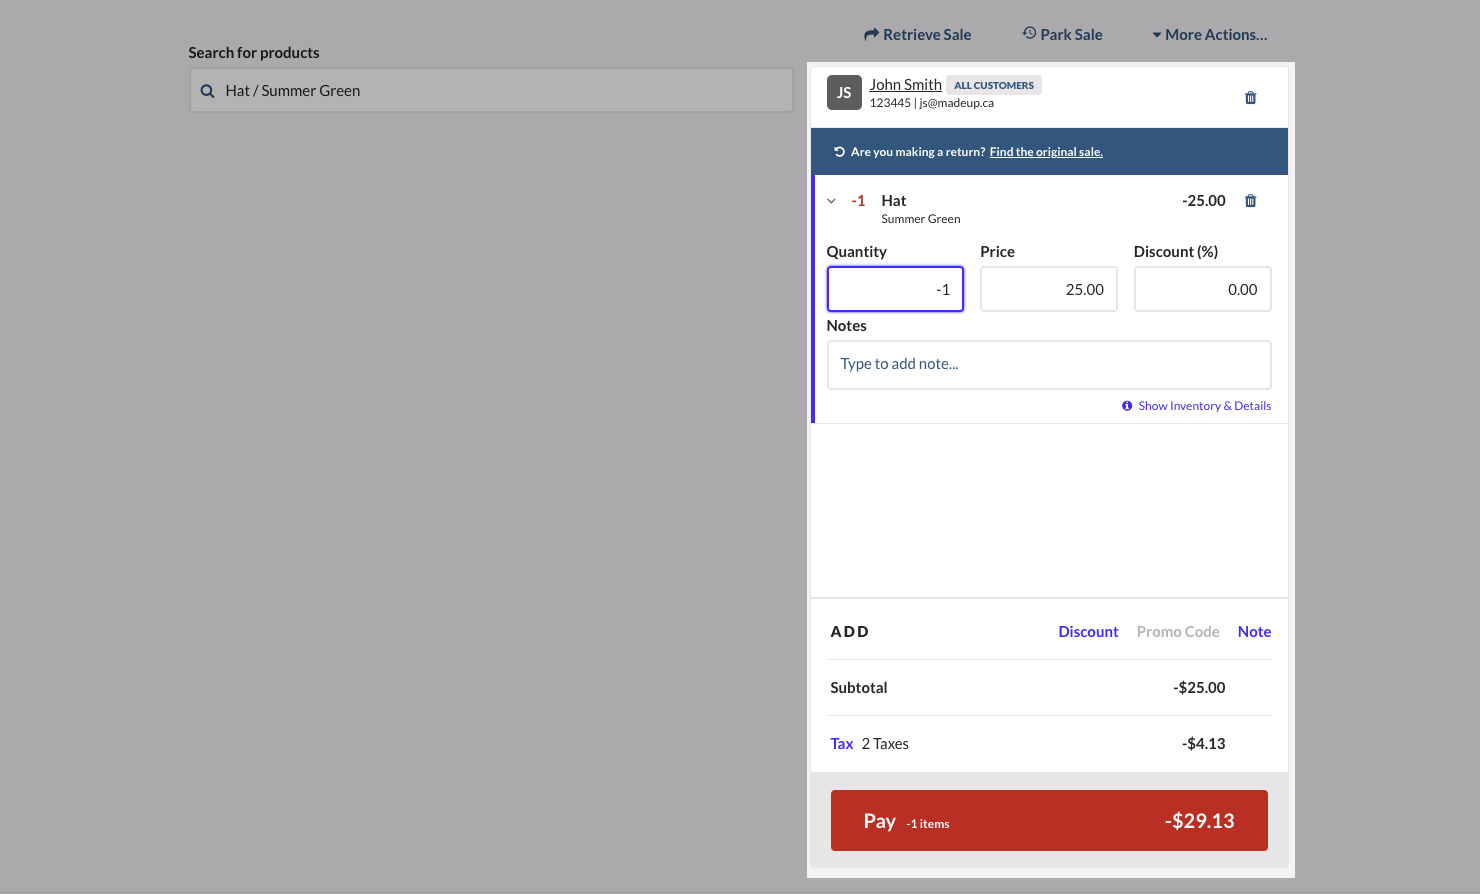
Task: Delete the Hat line item using its trash icon
Action: click(x=1250, y=201)
